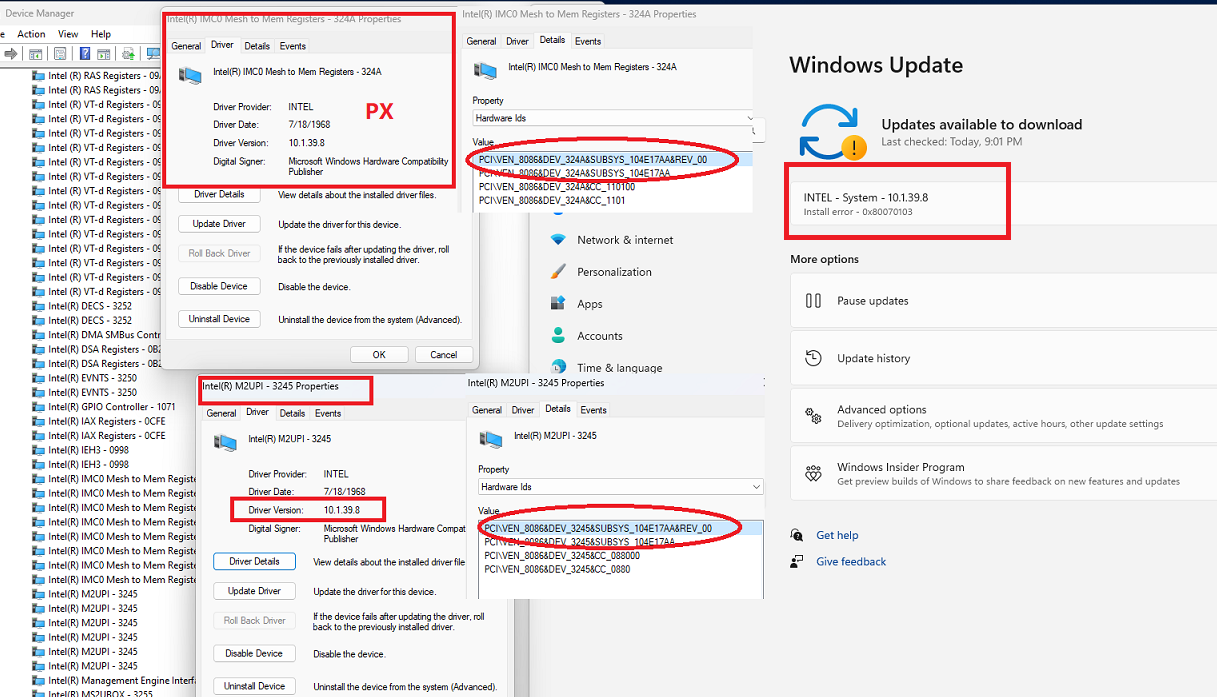Select Intel(R) DMA SMBus Controller device
This screenshot has width=1217, height=697.
[x=104, y=335]
